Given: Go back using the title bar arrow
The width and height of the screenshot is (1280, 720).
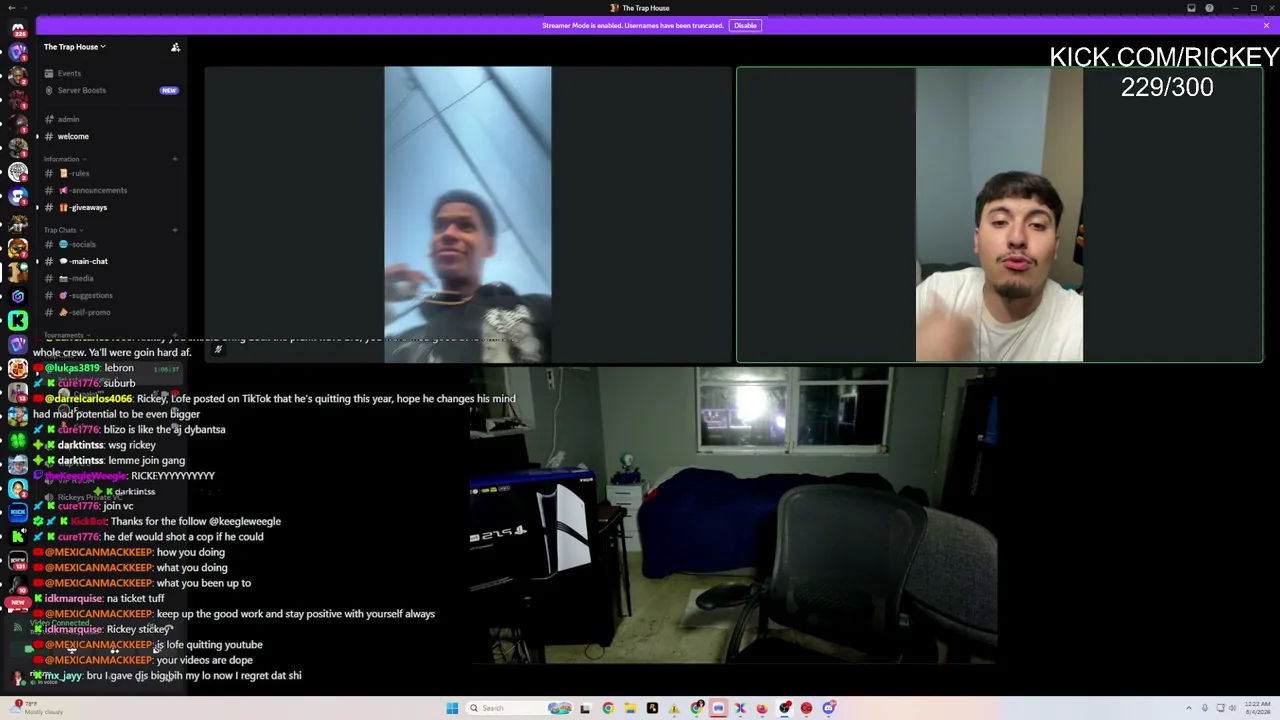Looking at the screenshot, I should click(x=10, y=8).
